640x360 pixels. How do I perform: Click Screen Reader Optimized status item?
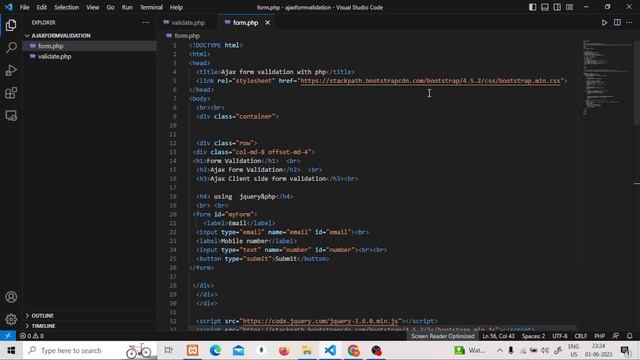(442, 336)
